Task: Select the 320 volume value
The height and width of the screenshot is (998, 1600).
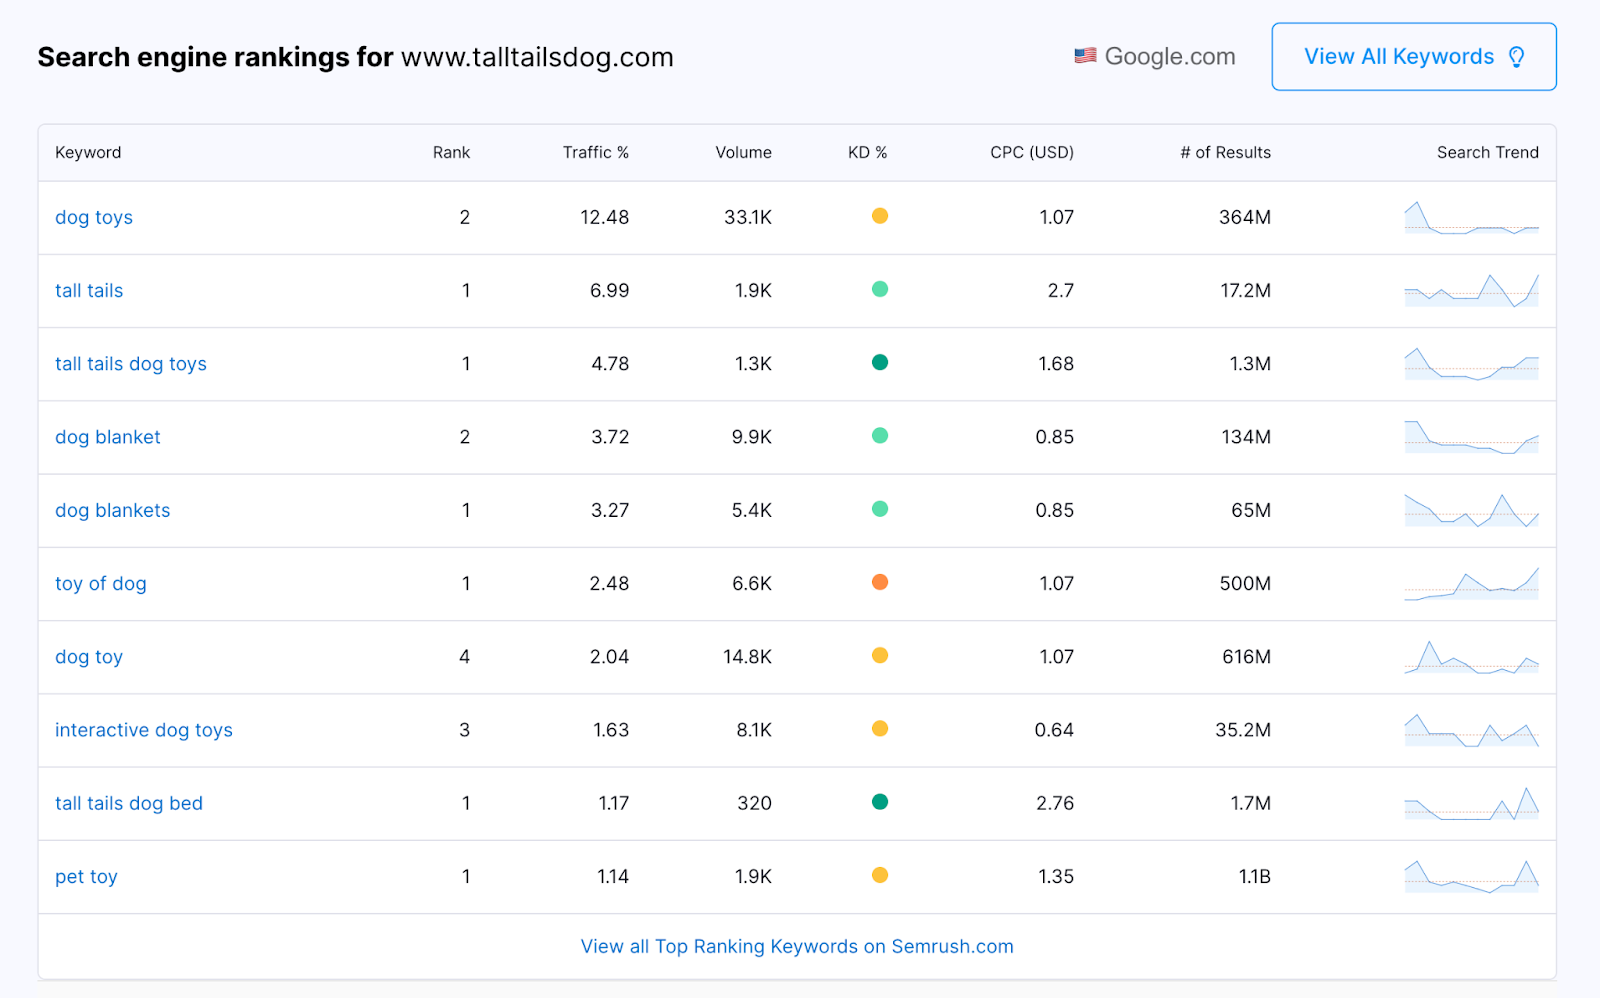Action: pos(755,803)
